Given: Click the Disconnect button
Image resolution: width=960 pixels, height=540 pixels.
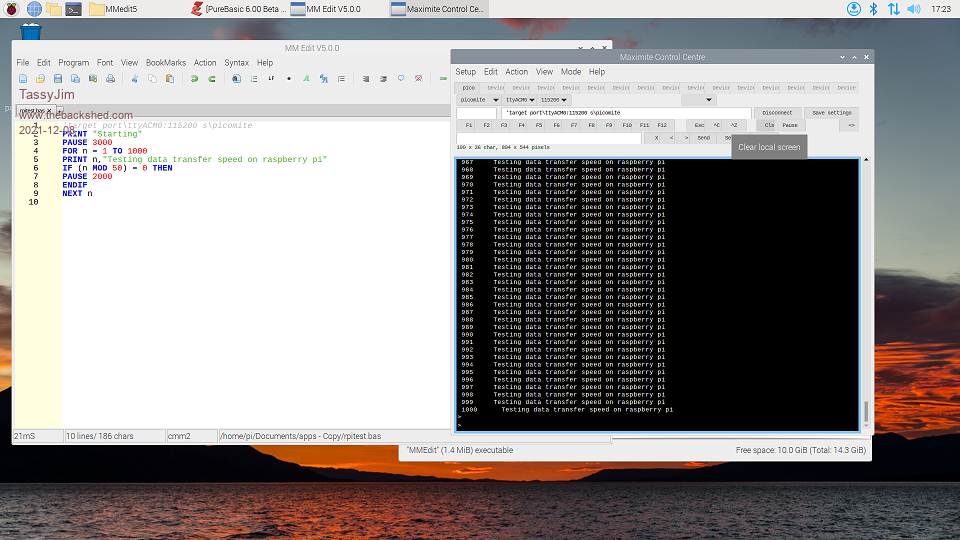Looking at the screenshot, I should tap(776, 113).
